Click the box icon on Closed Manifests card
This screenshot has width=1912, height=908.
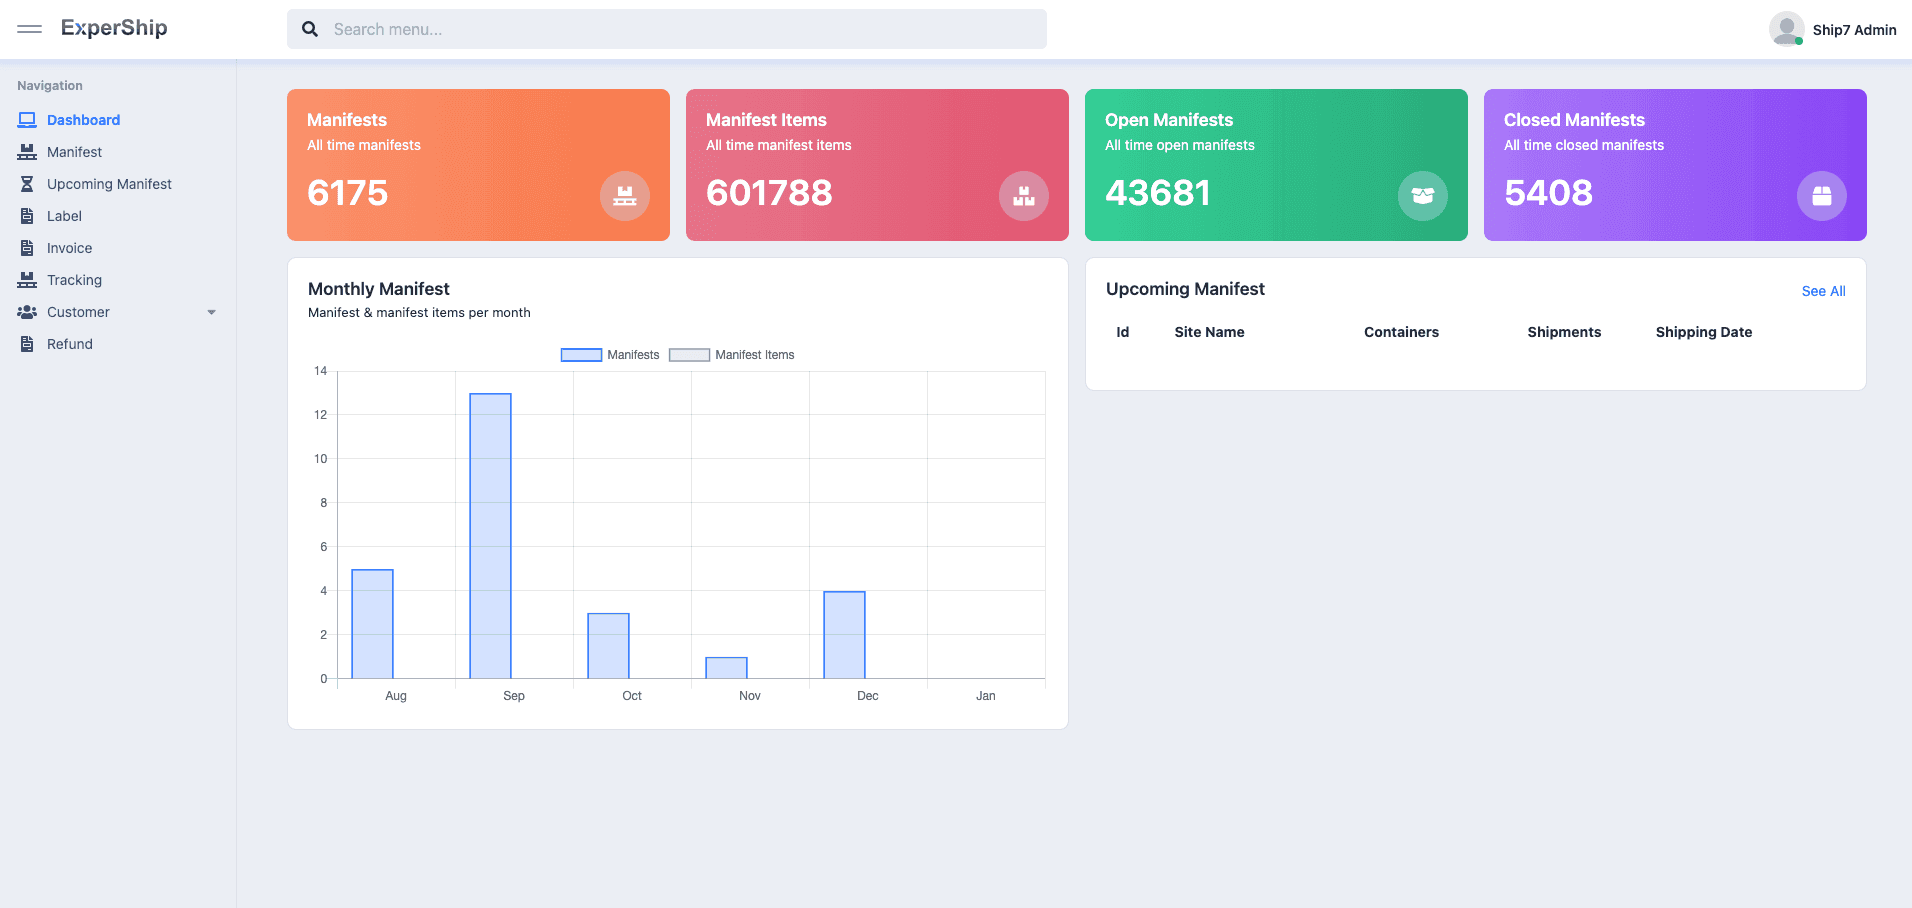1821,196
